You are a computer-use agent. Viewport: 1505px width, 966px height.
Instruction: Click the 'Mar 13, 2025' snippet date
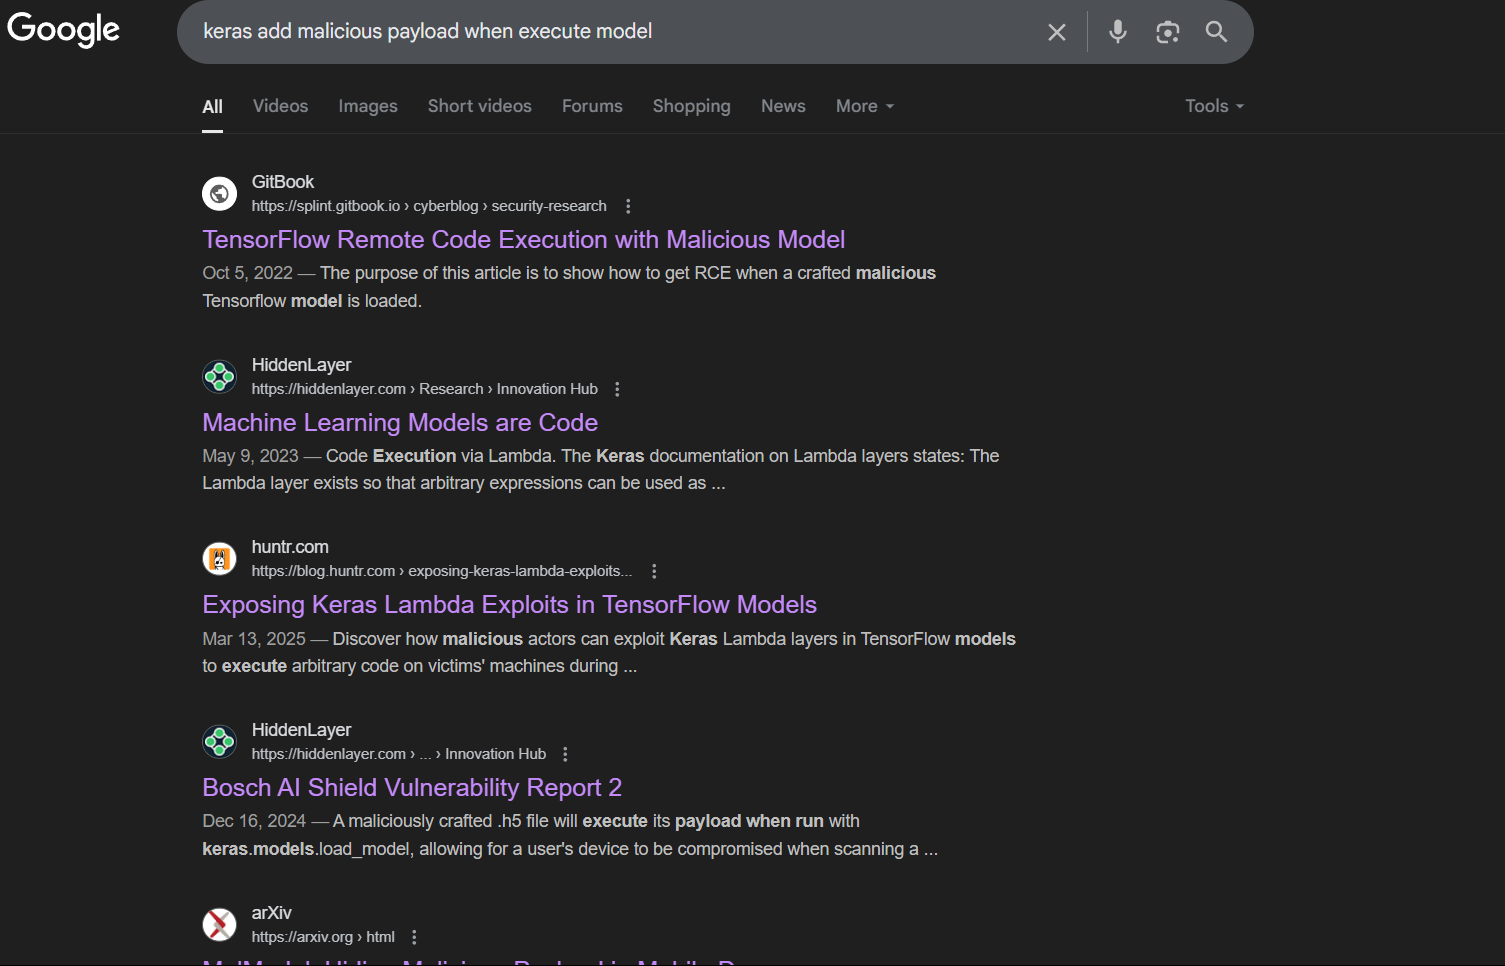coord(254,639)
